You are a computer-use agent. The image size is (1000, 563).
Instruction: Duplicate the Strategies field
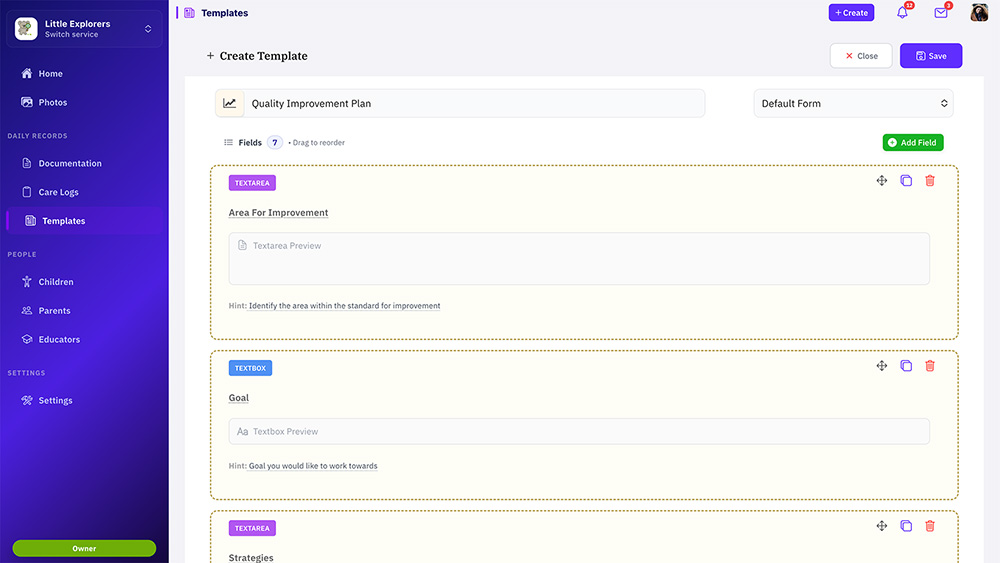(x=906, y=526)
